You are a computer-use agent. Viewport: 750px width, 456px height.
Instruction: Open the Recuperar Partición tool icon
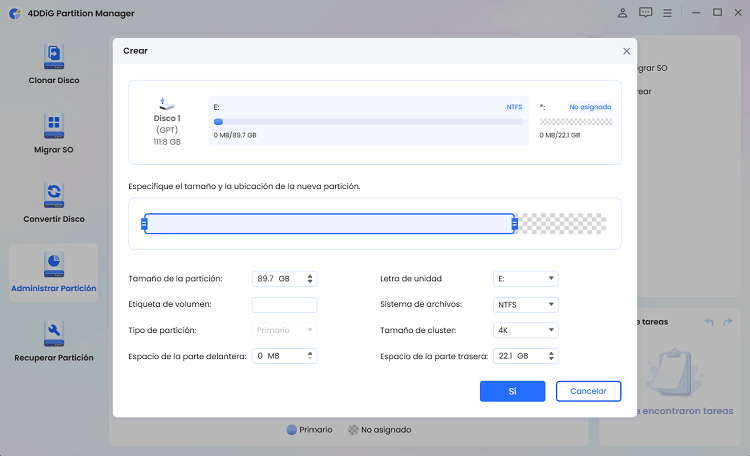54,333
